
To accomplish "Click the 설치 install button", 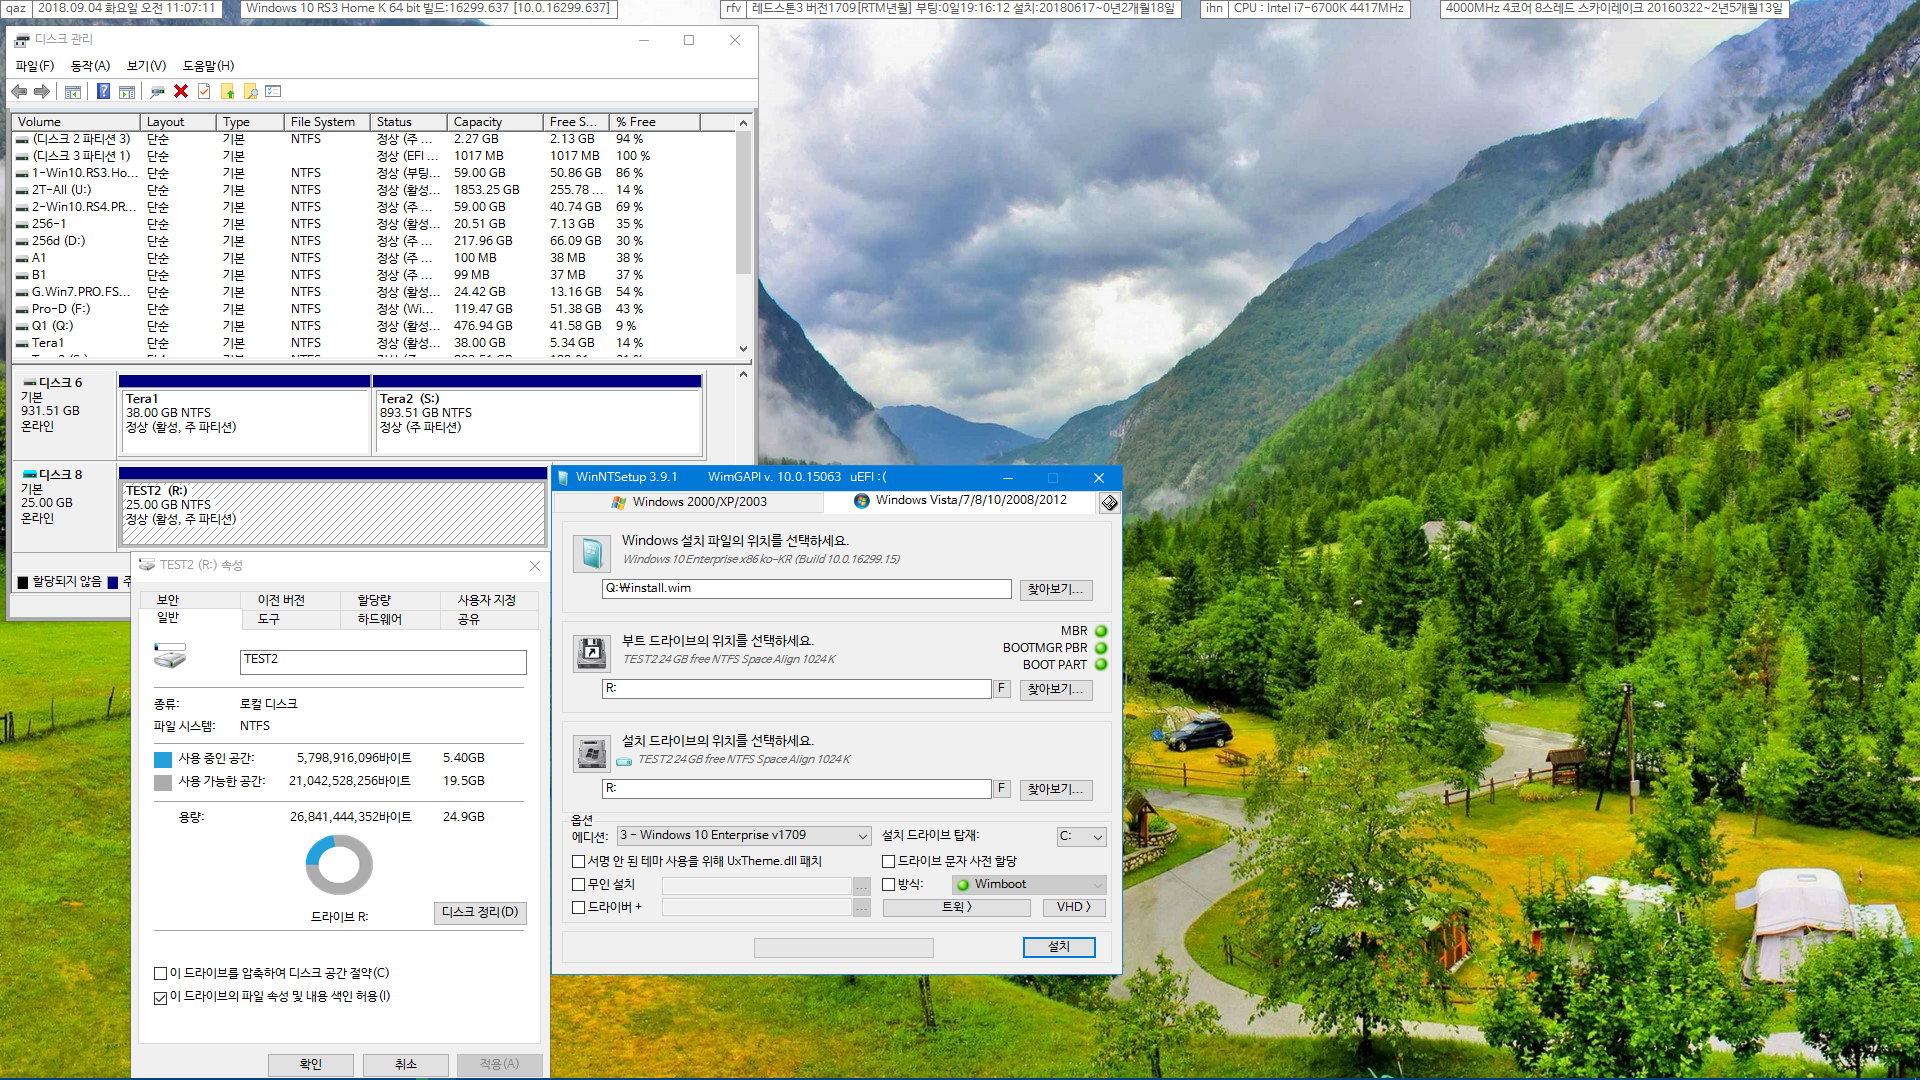I will pos(1059,947).
